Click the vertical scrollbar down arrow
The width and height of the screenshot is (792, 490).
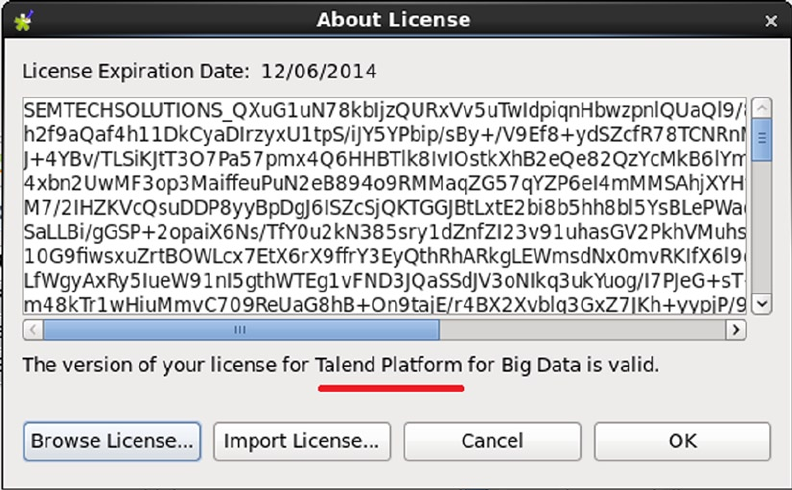click(x=761, y=303)
